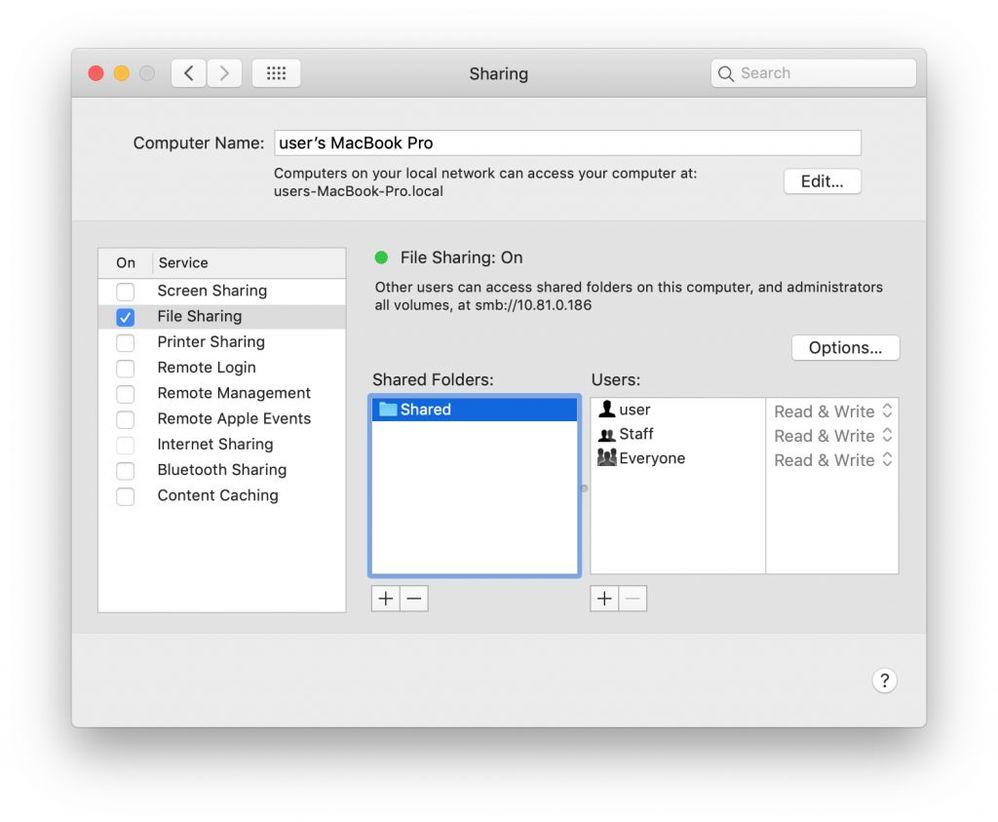The width and height of the screenshot is (998, 822).
Task: Click the green File Sharing status indicator
Action: [381, 257]
